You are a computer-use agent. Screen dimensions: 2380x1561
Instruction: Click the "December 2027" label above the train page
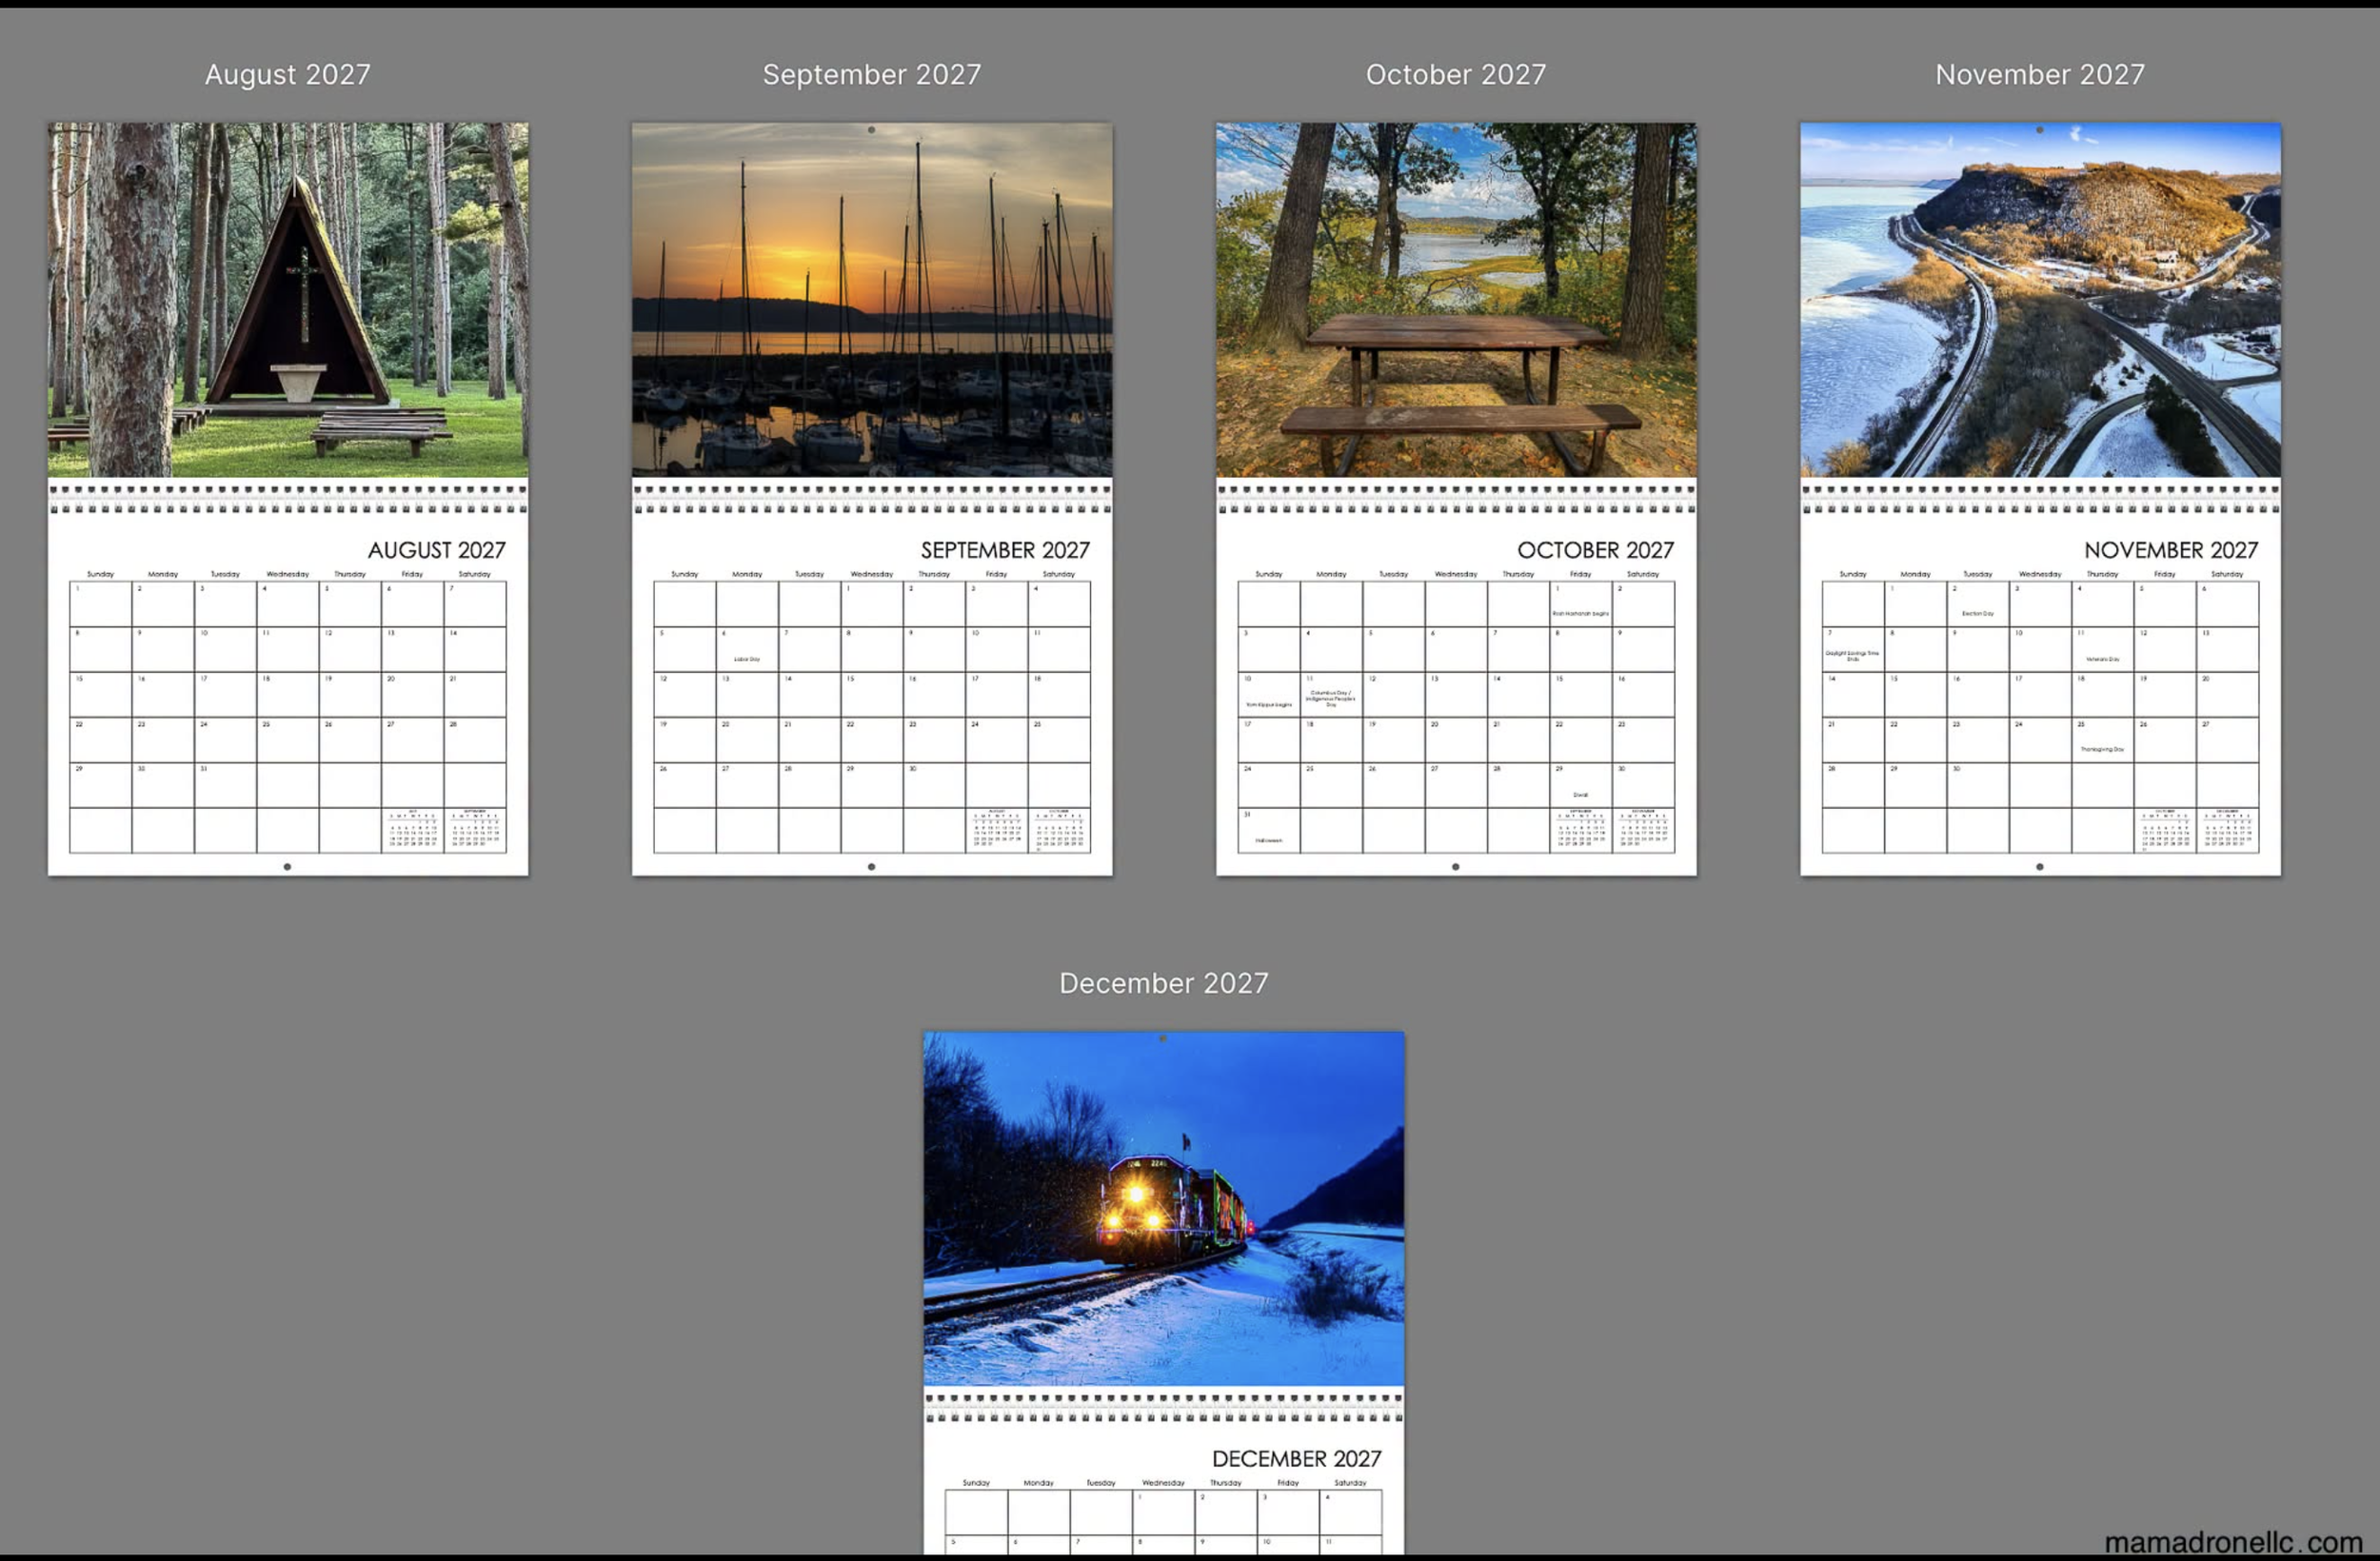1164,983
